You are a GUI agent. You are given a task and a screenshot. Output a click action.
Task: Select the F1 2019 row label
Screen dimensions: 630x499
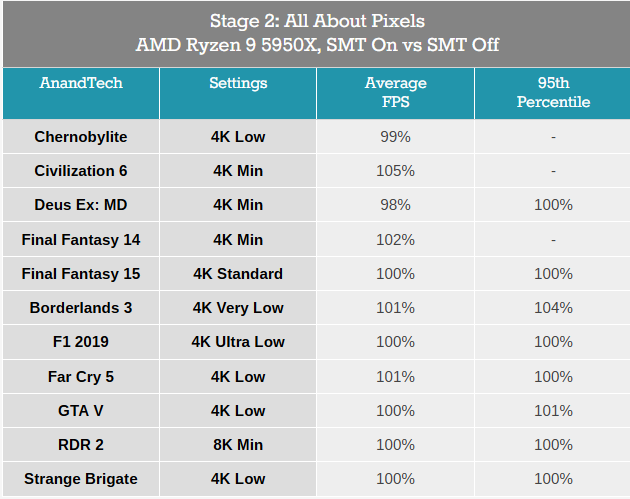81,342
